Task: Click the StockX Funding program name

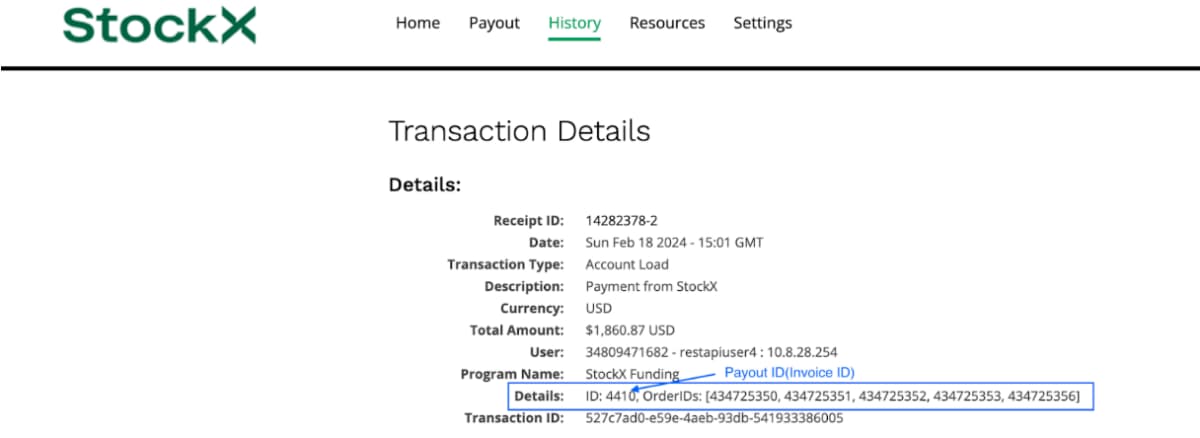Action: pyautogui.click(x=632, y=374)
